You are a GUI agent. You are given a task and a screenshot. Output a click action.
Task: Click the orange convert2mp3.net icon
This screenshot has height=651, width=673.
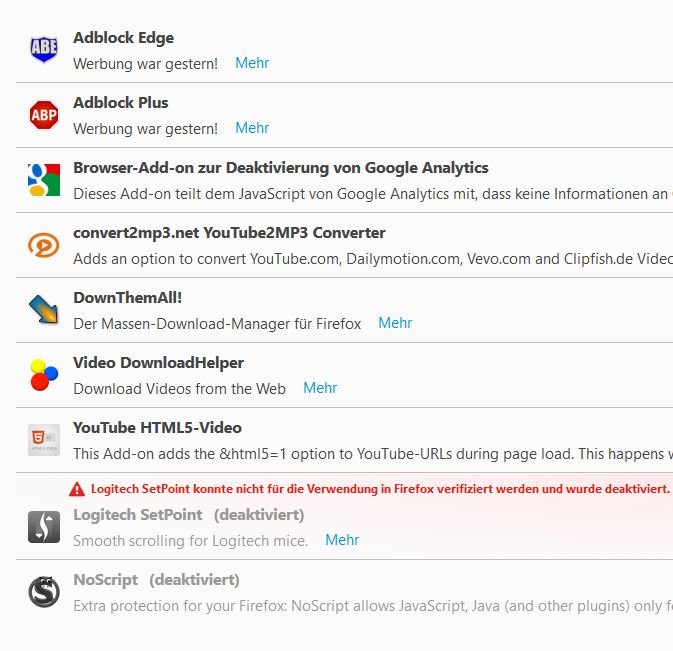point(44,245)
